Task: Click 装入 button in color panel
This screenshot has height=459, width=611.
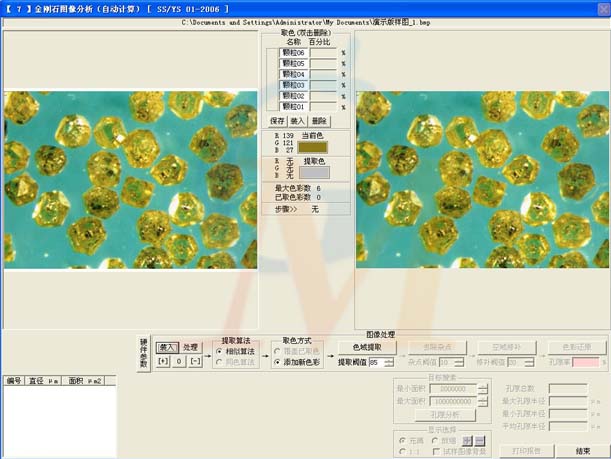Action: (297, 120)
